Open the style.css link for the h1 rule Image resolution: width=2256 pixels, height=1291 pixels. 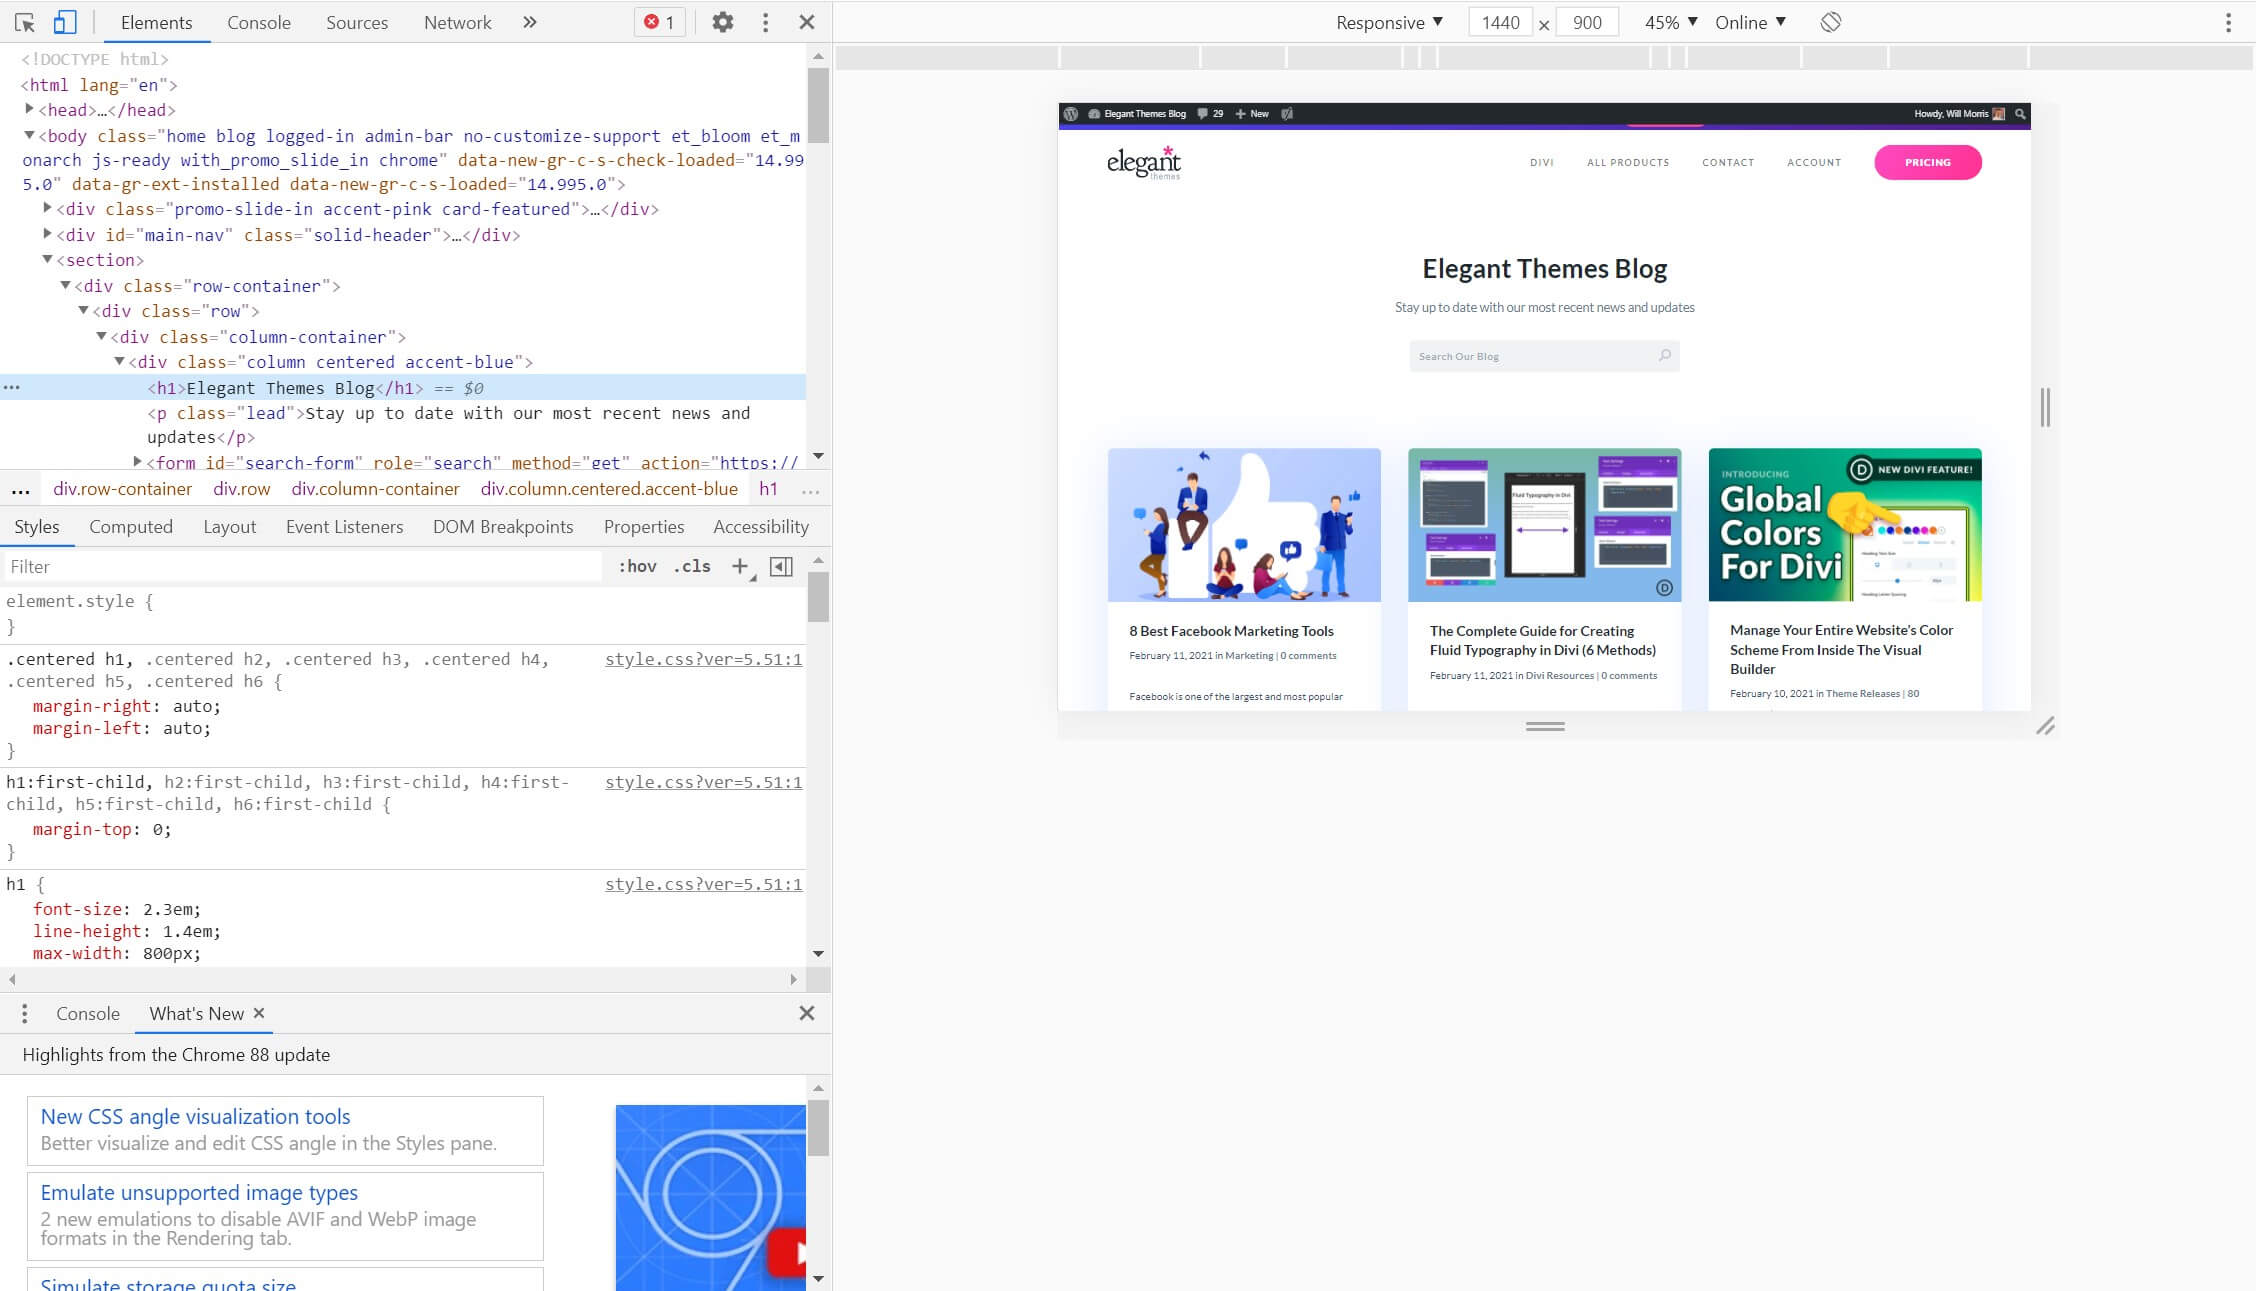(703, 884)
